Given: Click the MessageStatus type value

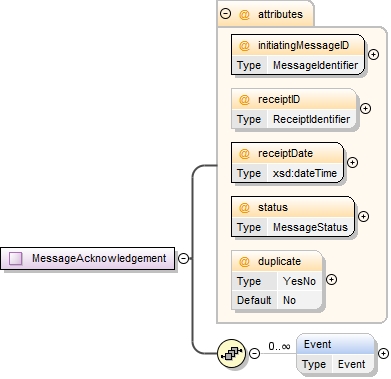Looking at the screenshot, I should 310,227.
